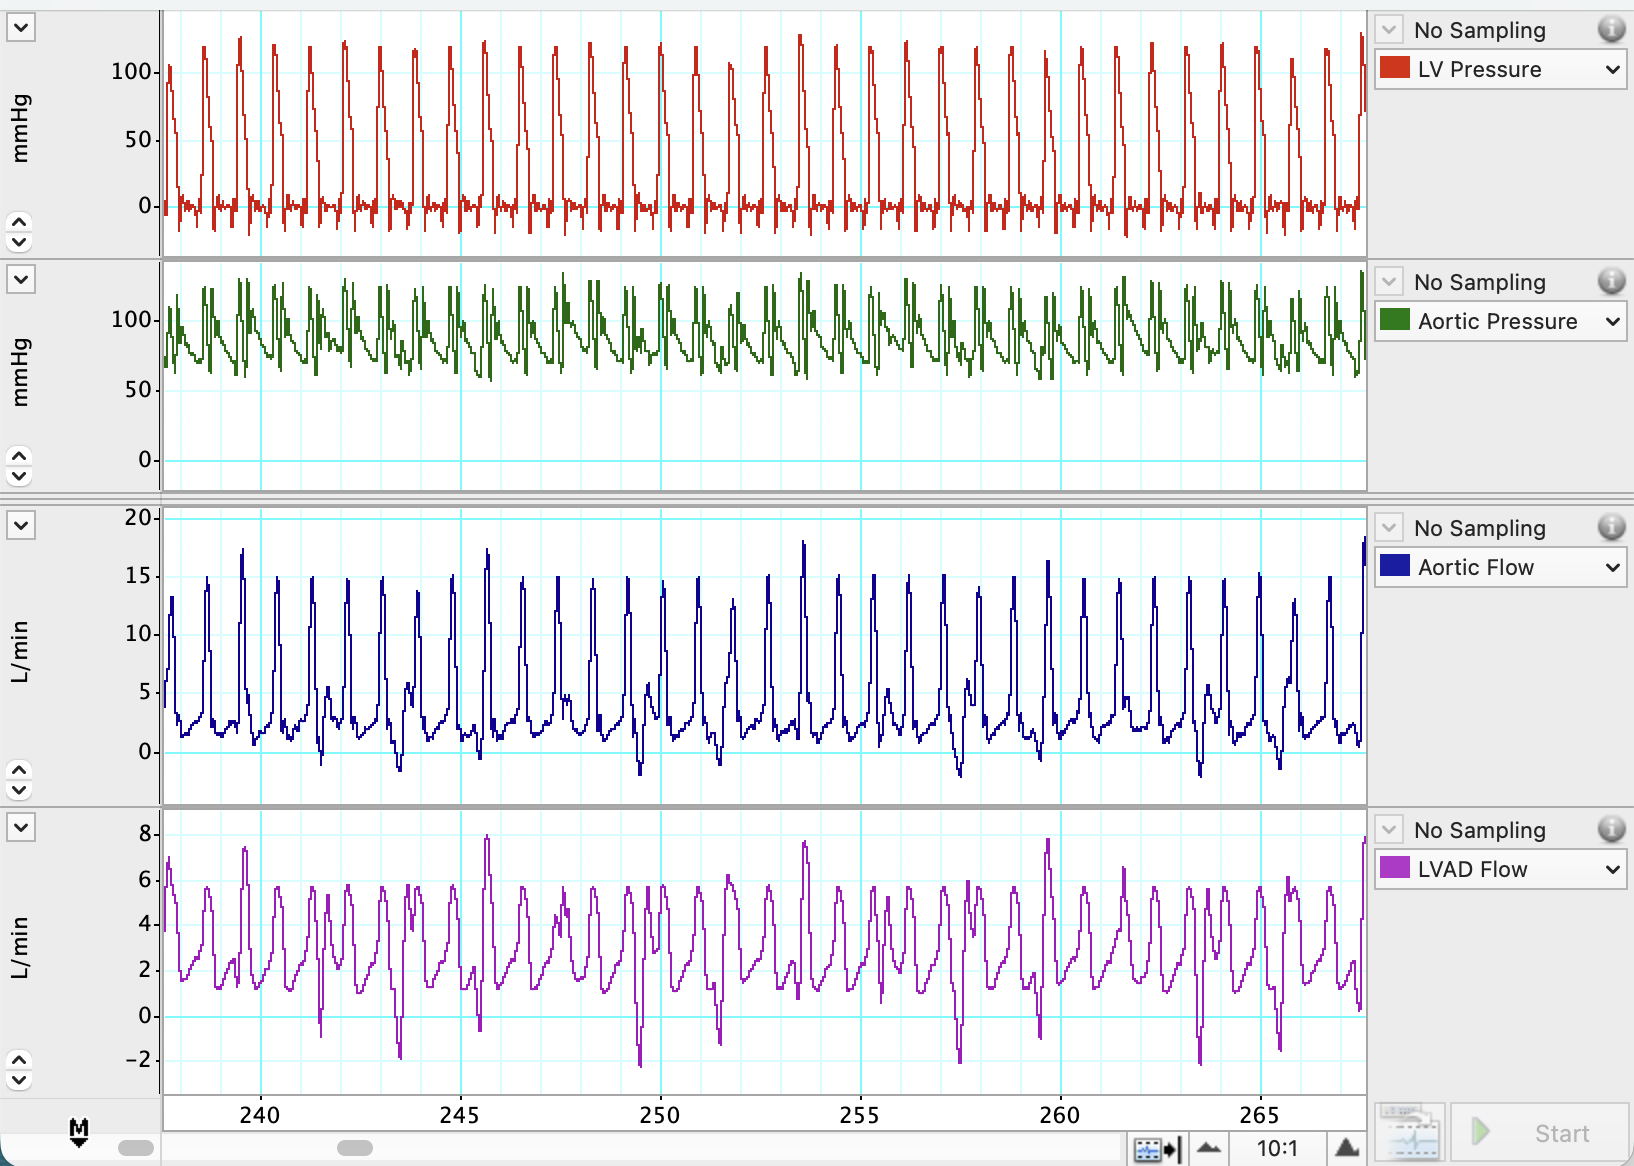Open the Aortic Pressure channel info icon
Viewport: 1634px width, 1166px height.
[x=1611, y=282]
